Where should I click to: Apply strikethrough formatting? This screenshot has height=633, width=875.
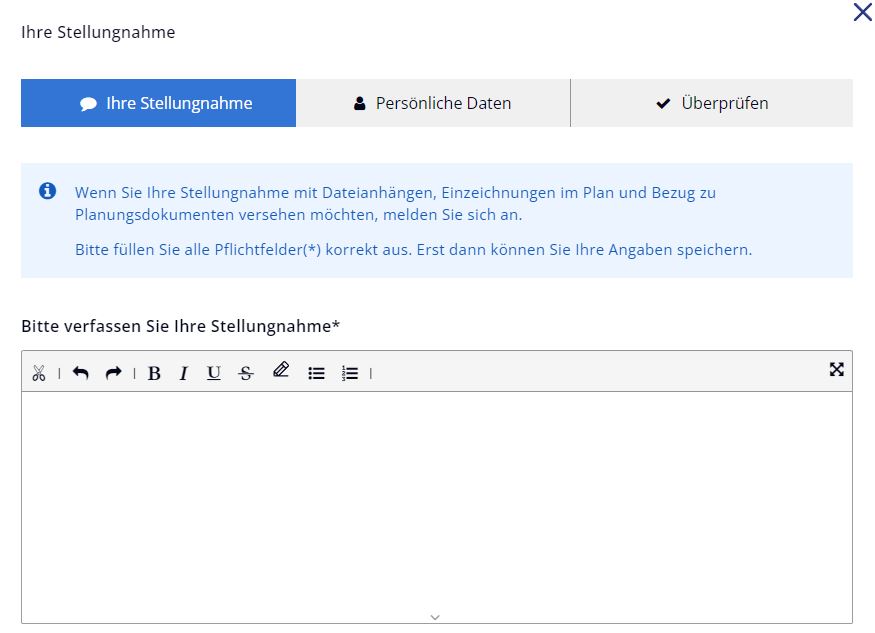(x=246, y=372)
